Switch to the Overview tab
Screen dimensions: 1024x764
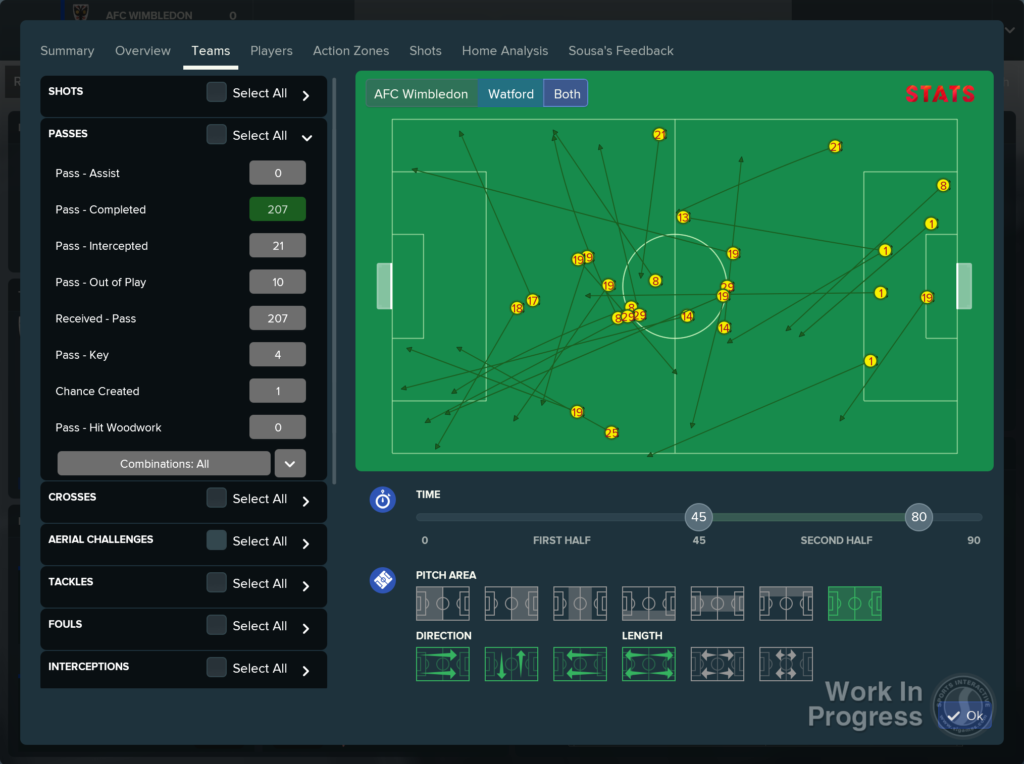(142, 51)
